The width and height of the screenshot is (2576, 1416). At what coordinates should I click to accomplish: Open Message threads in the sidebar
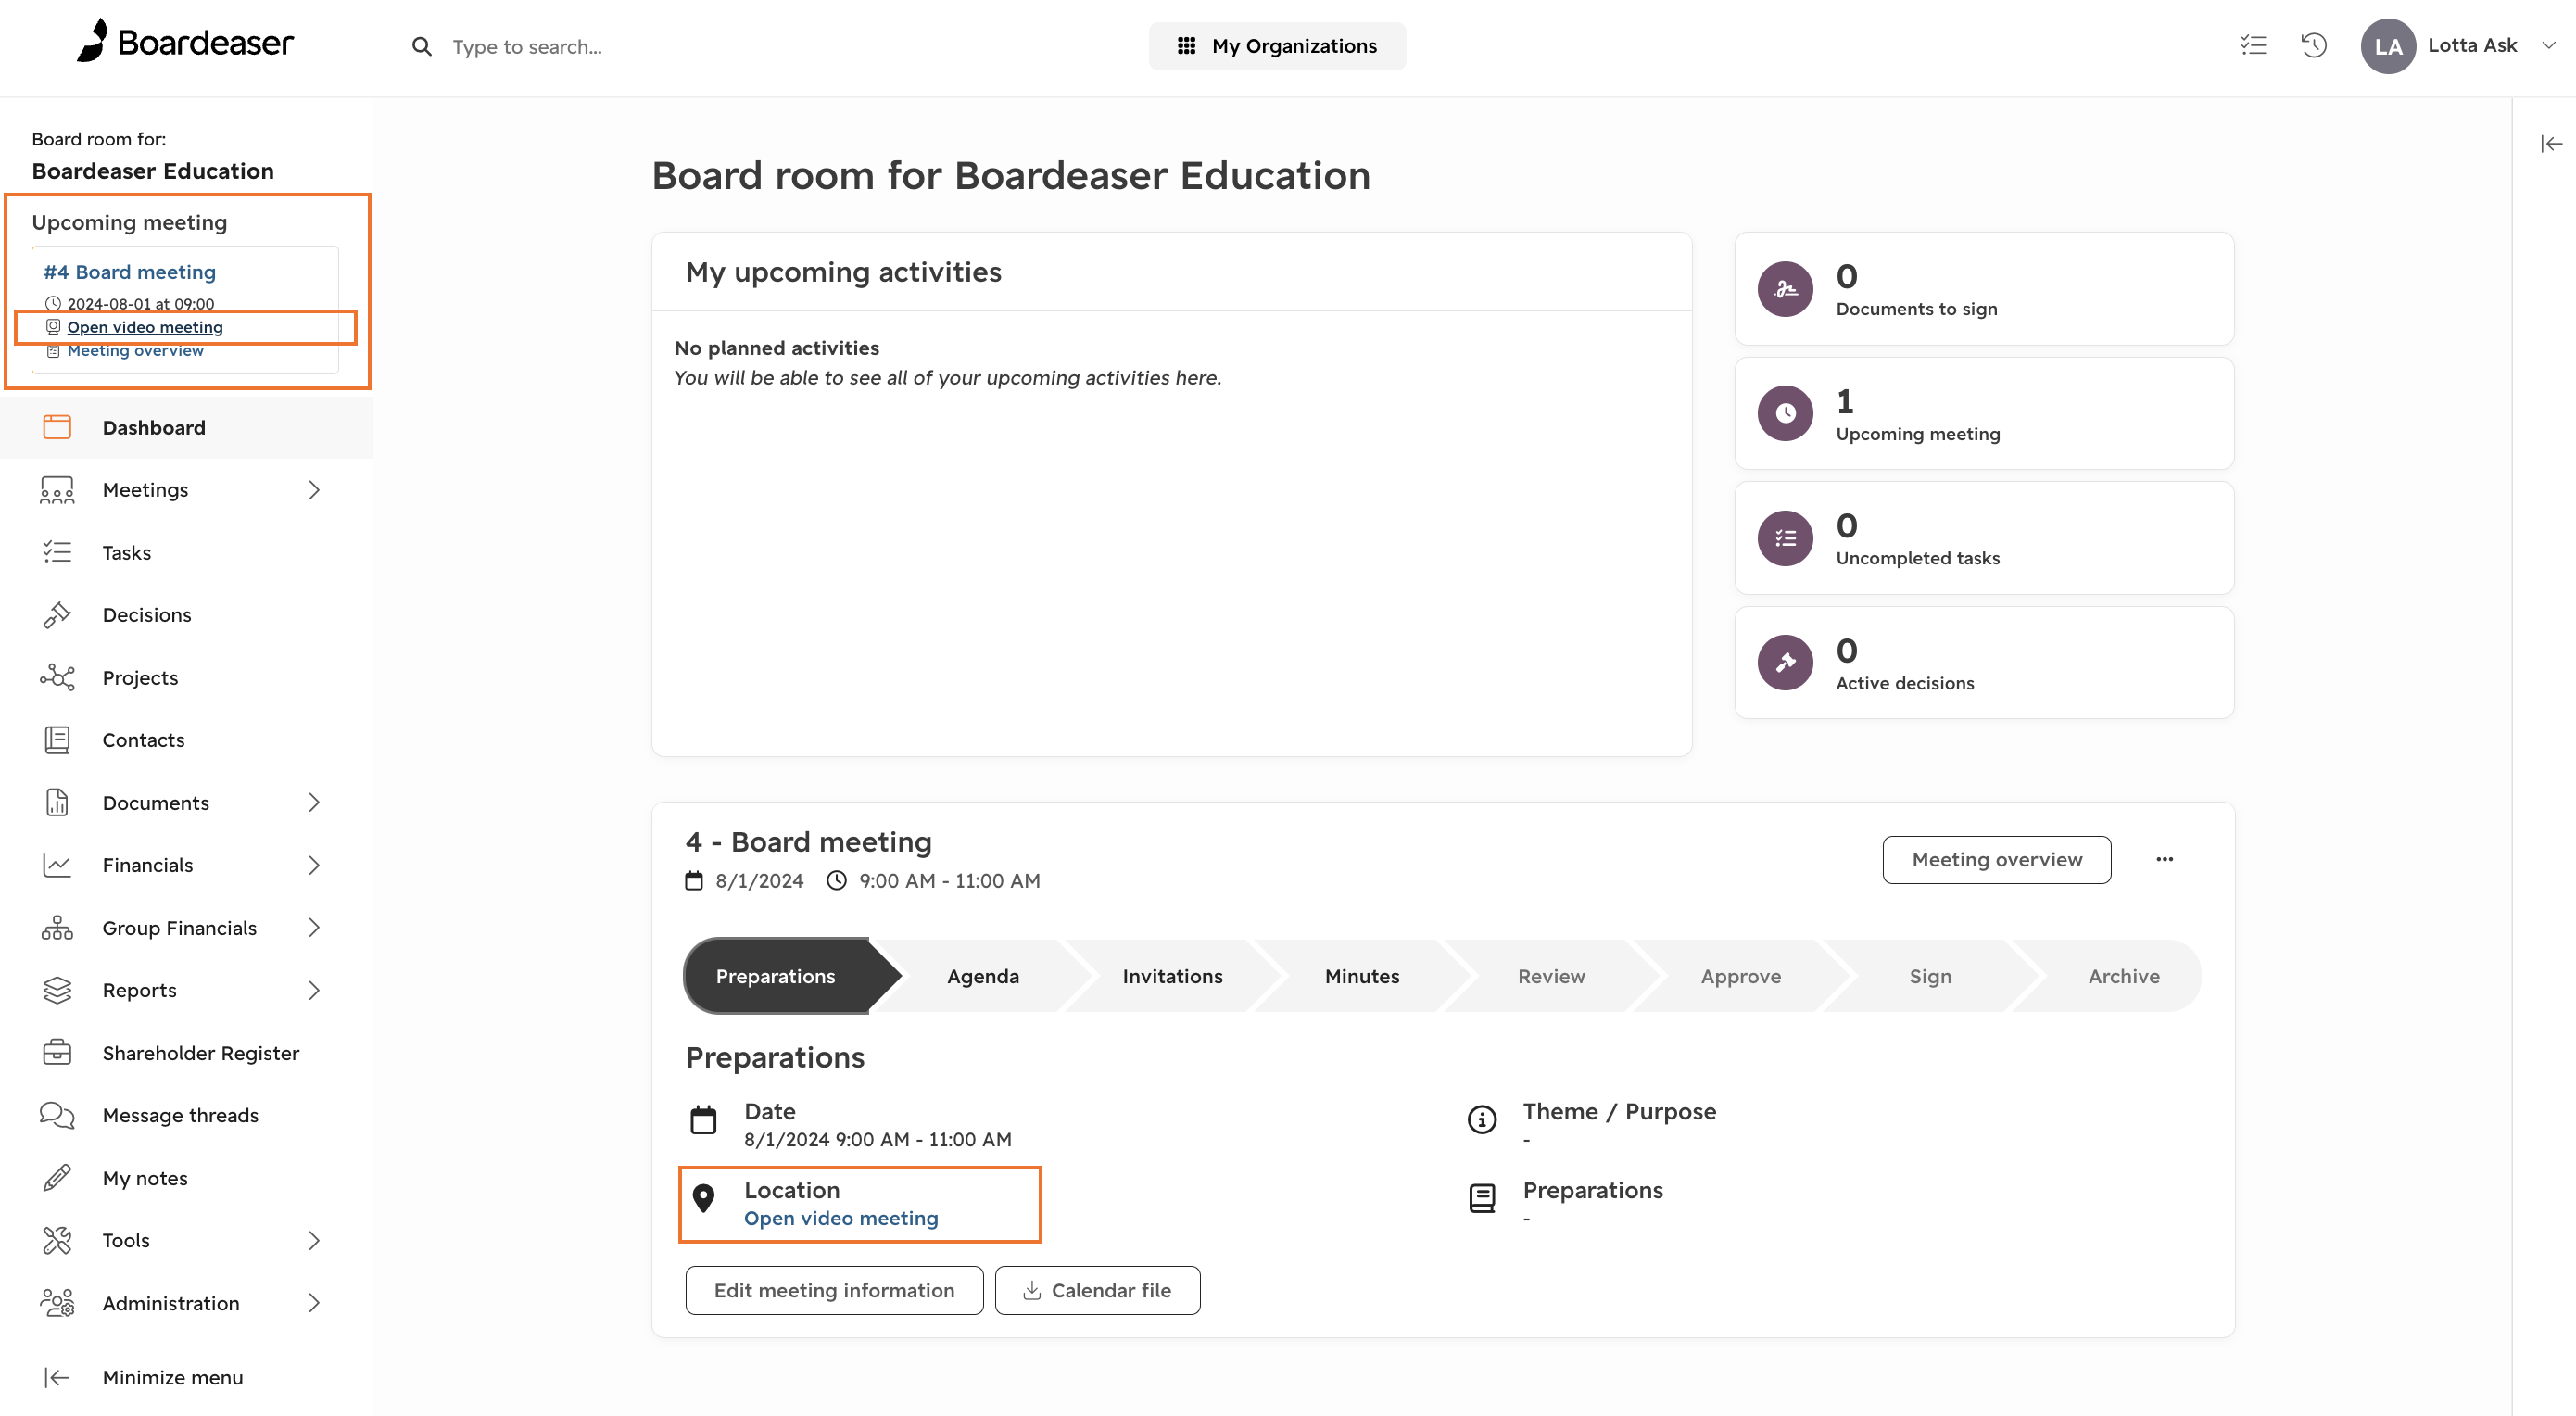[x=186, y=1115]
